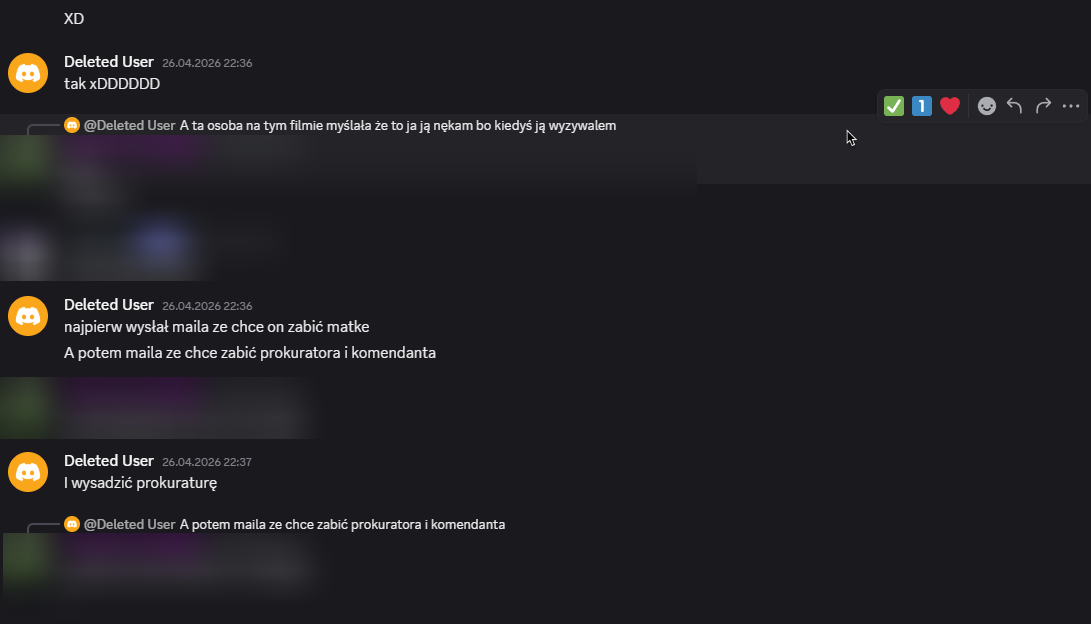This screenshot has width=1091, height=624.
Task: Click small avatar in bottom reply preview
Action: point(72,524)
